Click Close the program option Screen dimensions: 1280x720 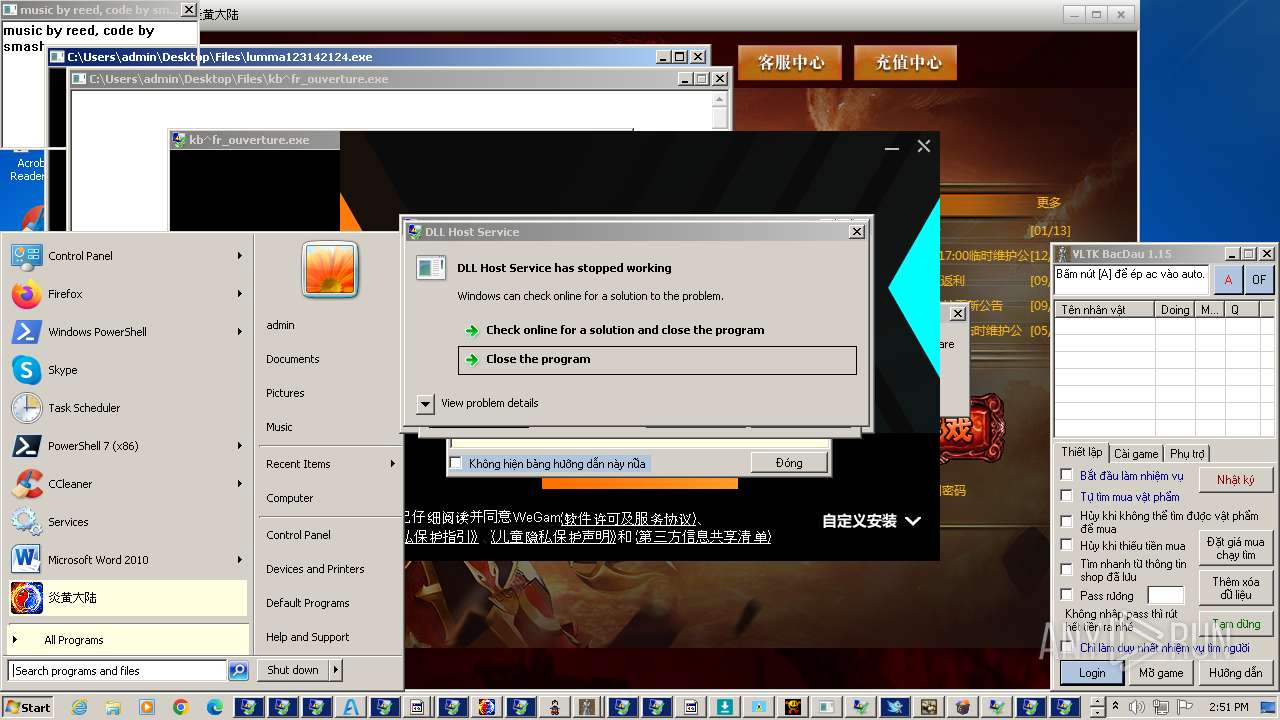[657, 360]
